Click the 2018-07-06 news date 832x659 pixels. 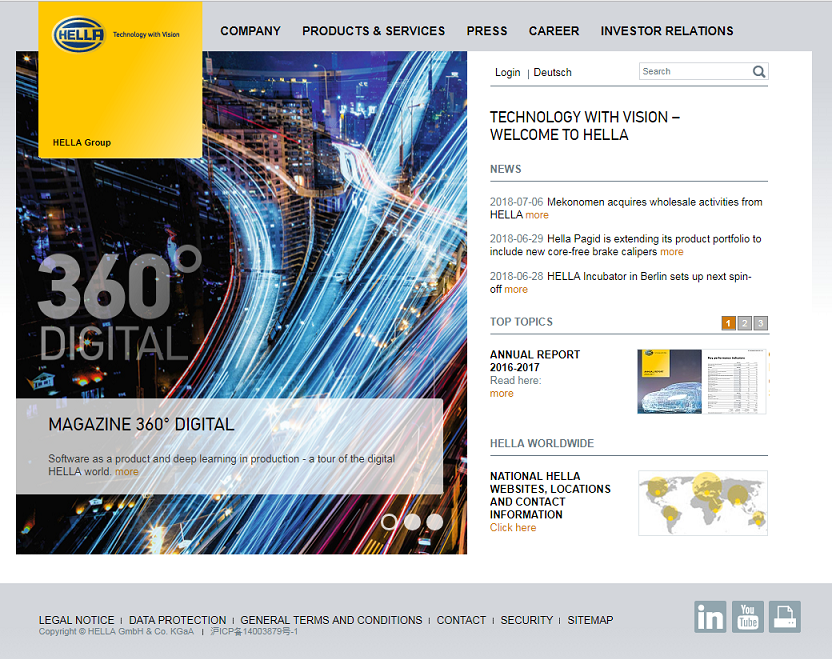point(516,202)
